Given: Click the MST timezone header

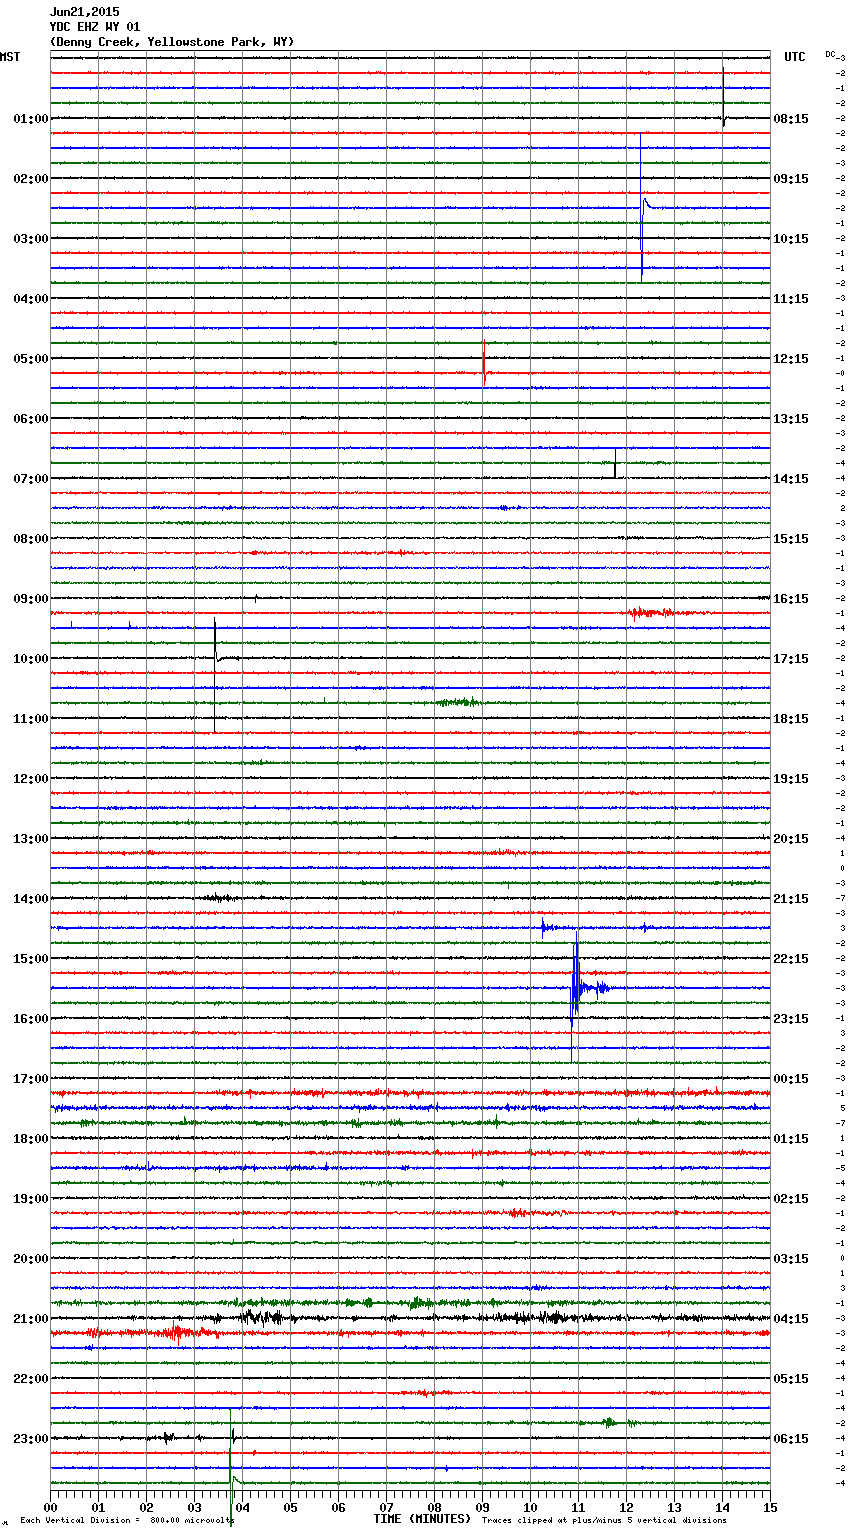Looking at the screenshot, I should [10, 57].
